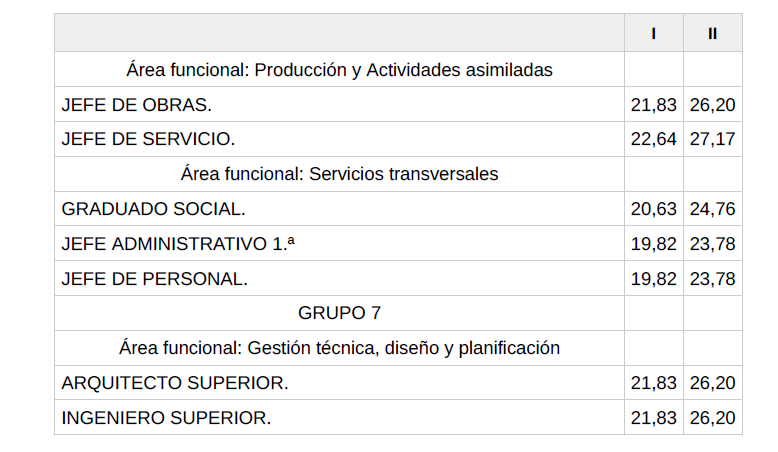Click the GRADUADO SOCIAL row label

click(153, 209)
